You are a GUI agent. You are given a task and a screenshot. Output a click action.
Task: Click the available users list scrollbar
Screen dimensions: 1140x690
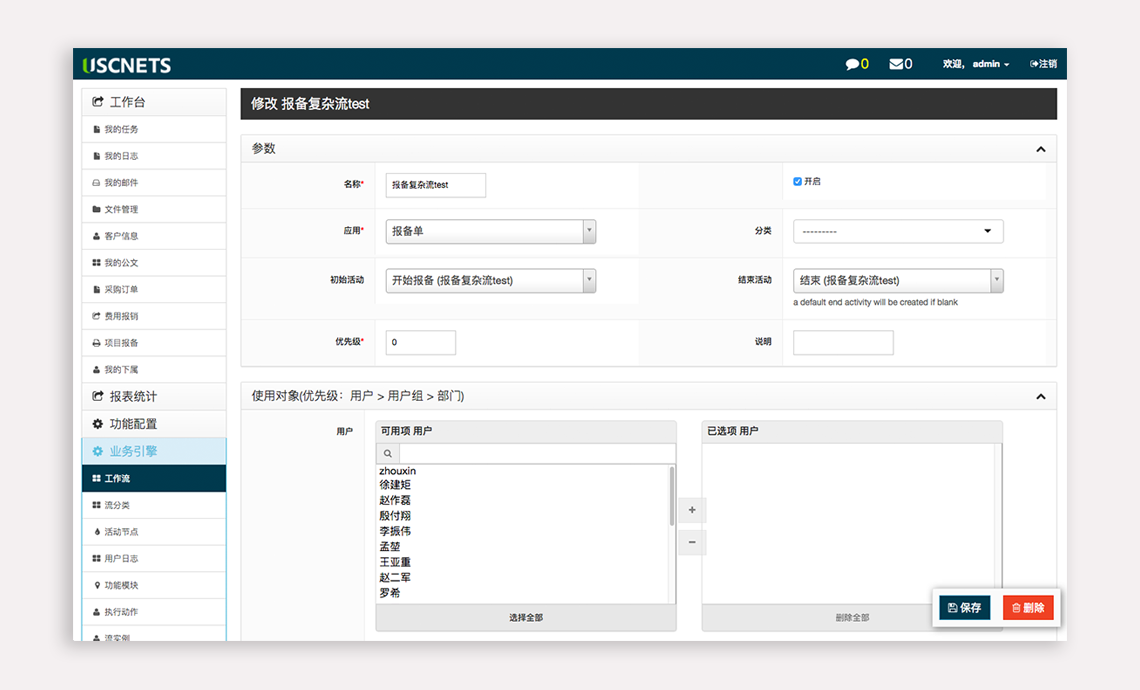click(672, 495)
